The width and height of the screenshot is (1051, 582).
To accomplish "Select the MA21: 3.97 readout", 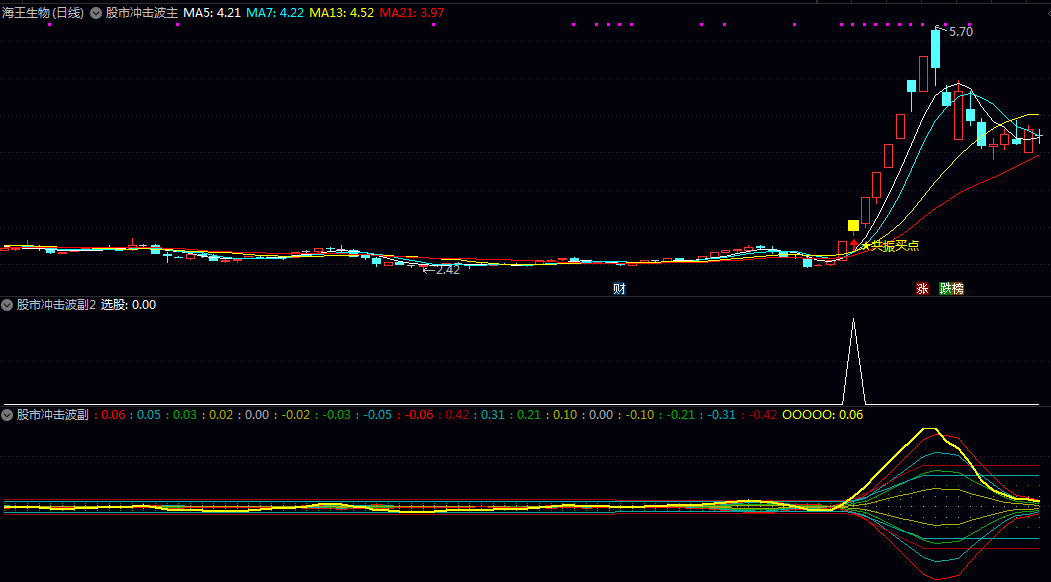I will (x=412, y=13).
